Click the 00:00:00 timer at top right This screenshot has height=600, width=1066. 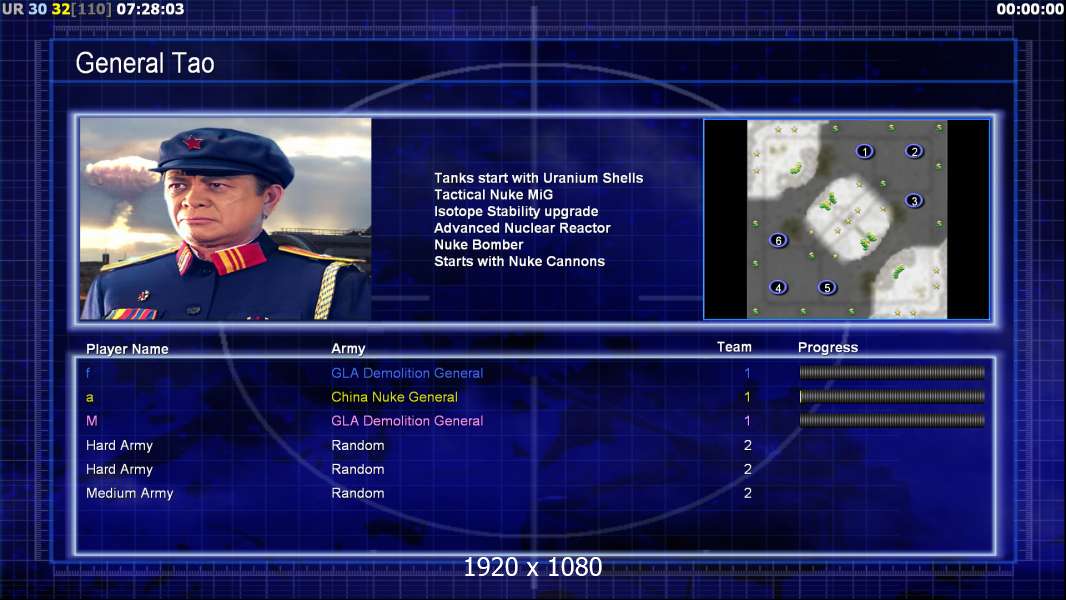pyautogui.click(x=1030, y=10)
